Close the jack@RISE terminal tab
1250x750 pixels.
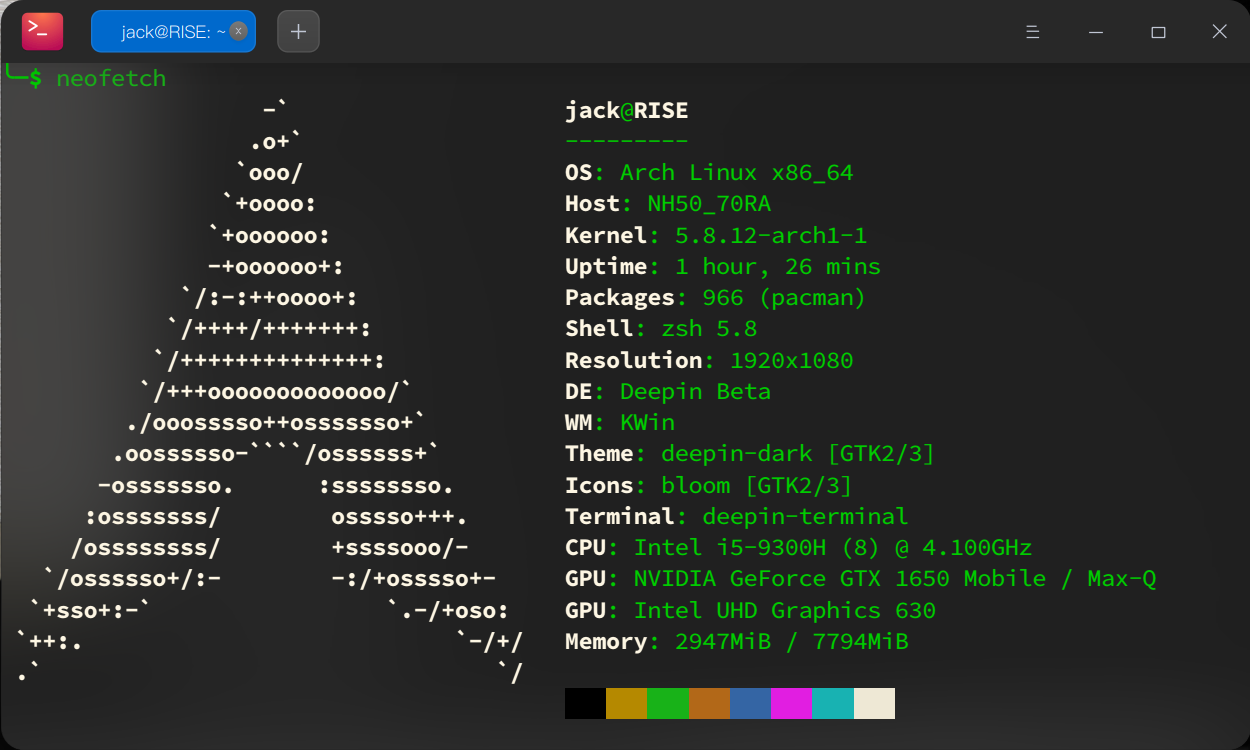(x=238, y=31)
